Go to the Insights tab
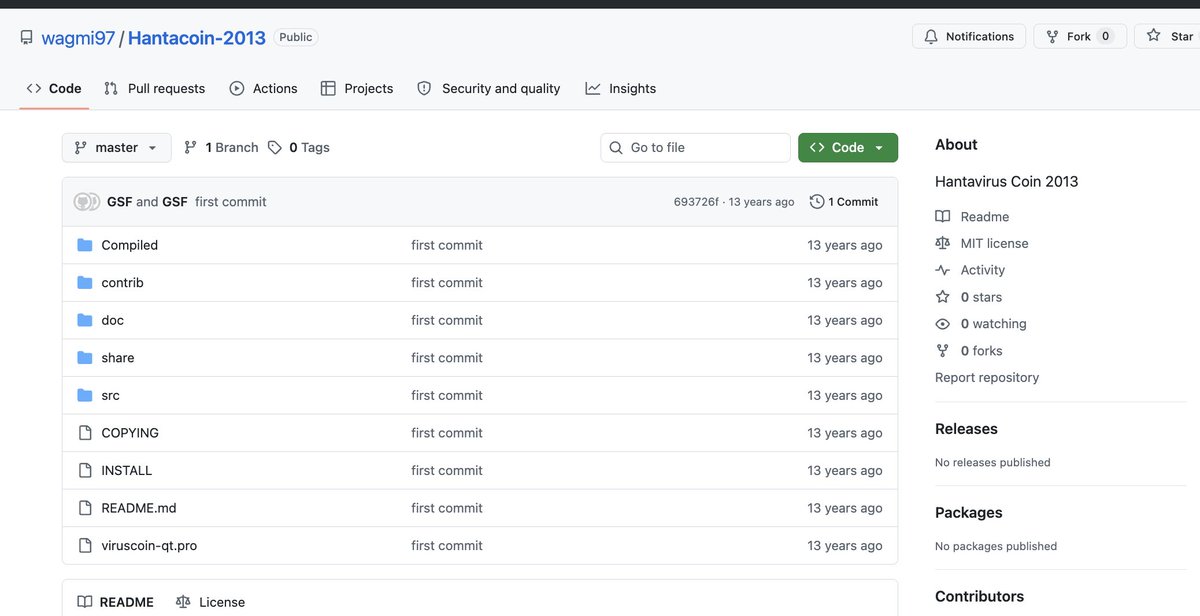This screenshot has height=616, width=1200. pos(621,88)
